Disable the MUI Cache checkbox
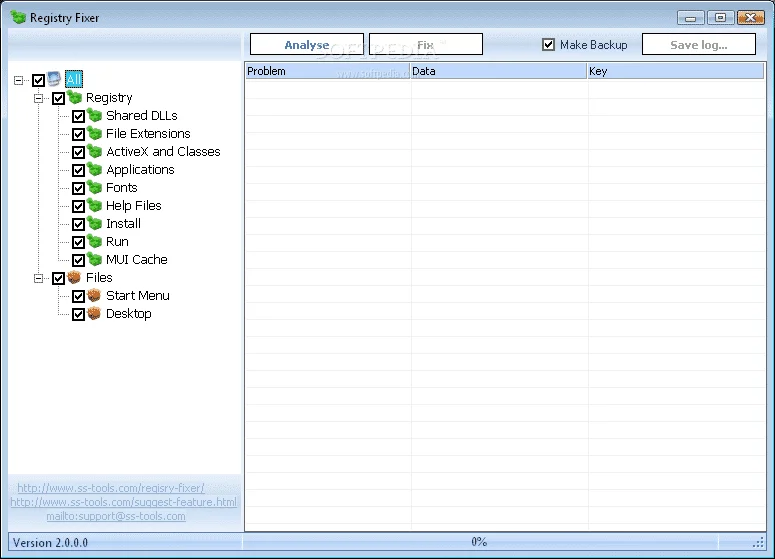The width and height of the screenshot is (775, 559). [79, 260]
